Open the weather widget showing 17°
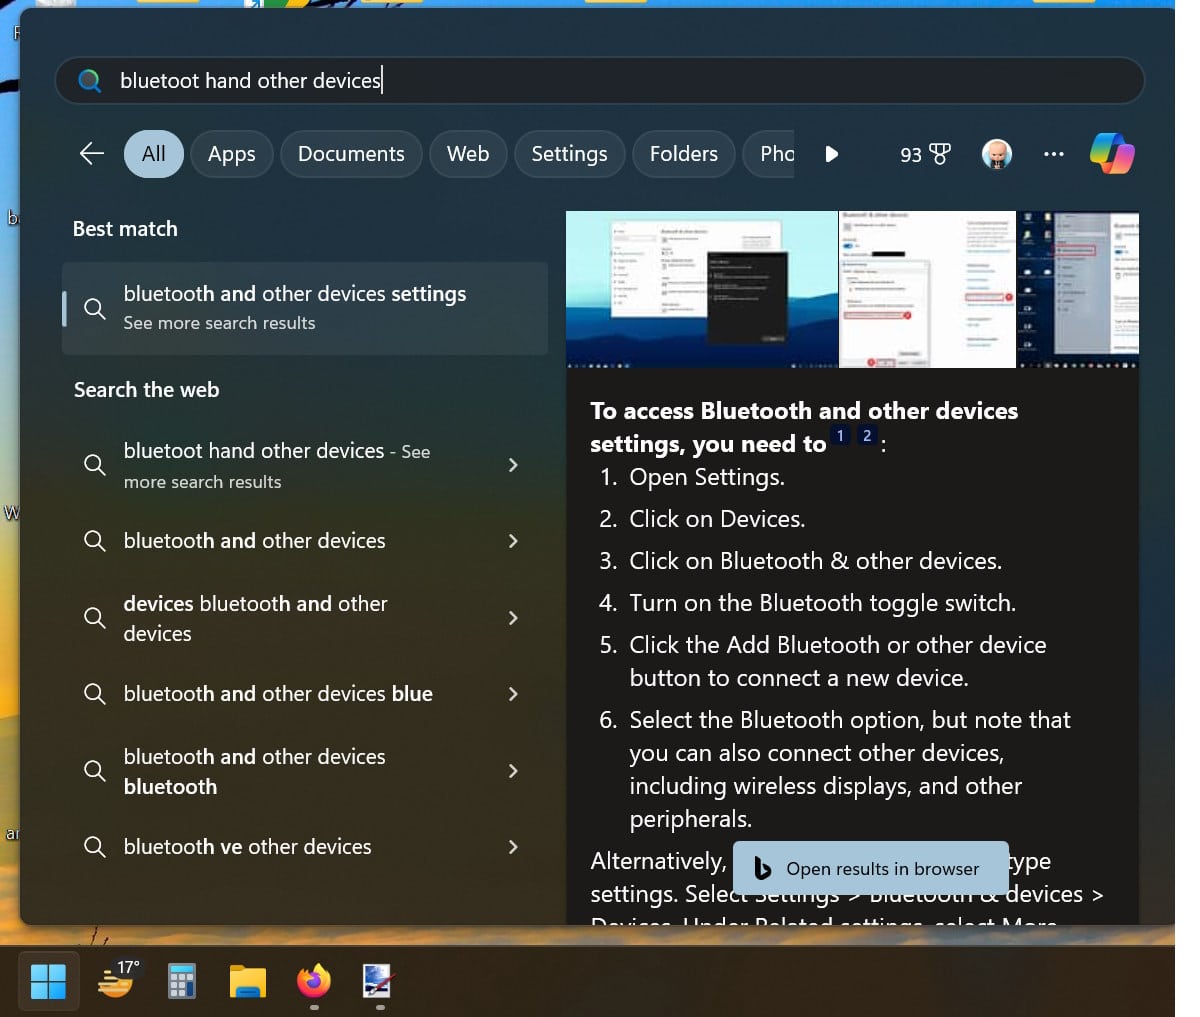The height and width of the screenshot is (1017, 1200). click(x=115, y=981)
